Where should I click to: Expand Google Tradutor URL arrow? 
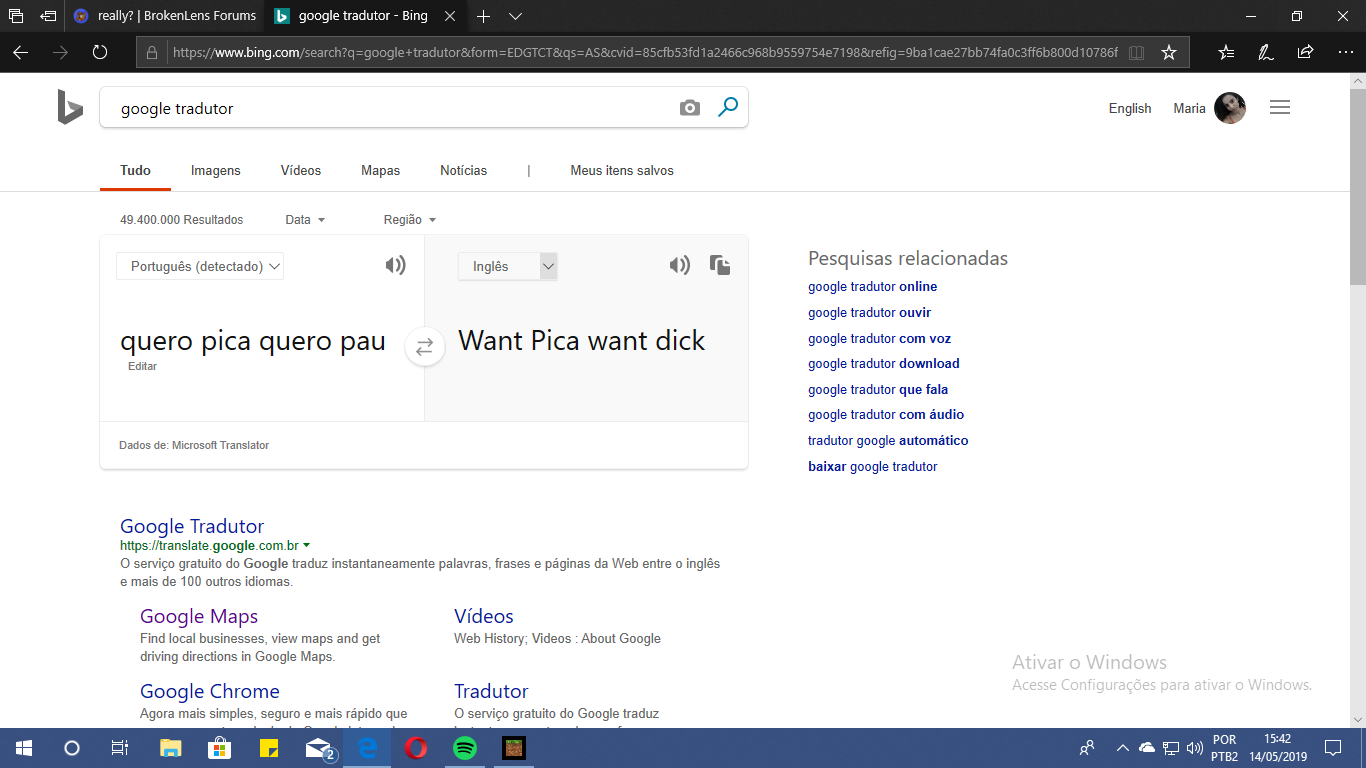click(306, 546)
